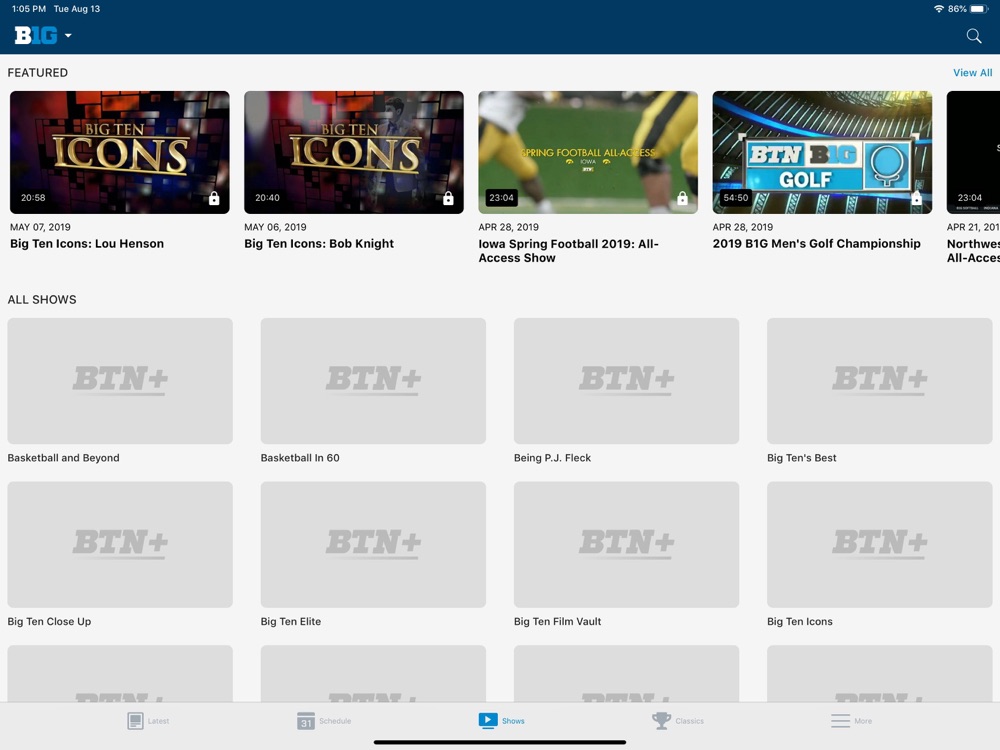Tap lock icon on Golf Championship video
The height and width of the screenshot is (750, 1000).
coord(916,198)
